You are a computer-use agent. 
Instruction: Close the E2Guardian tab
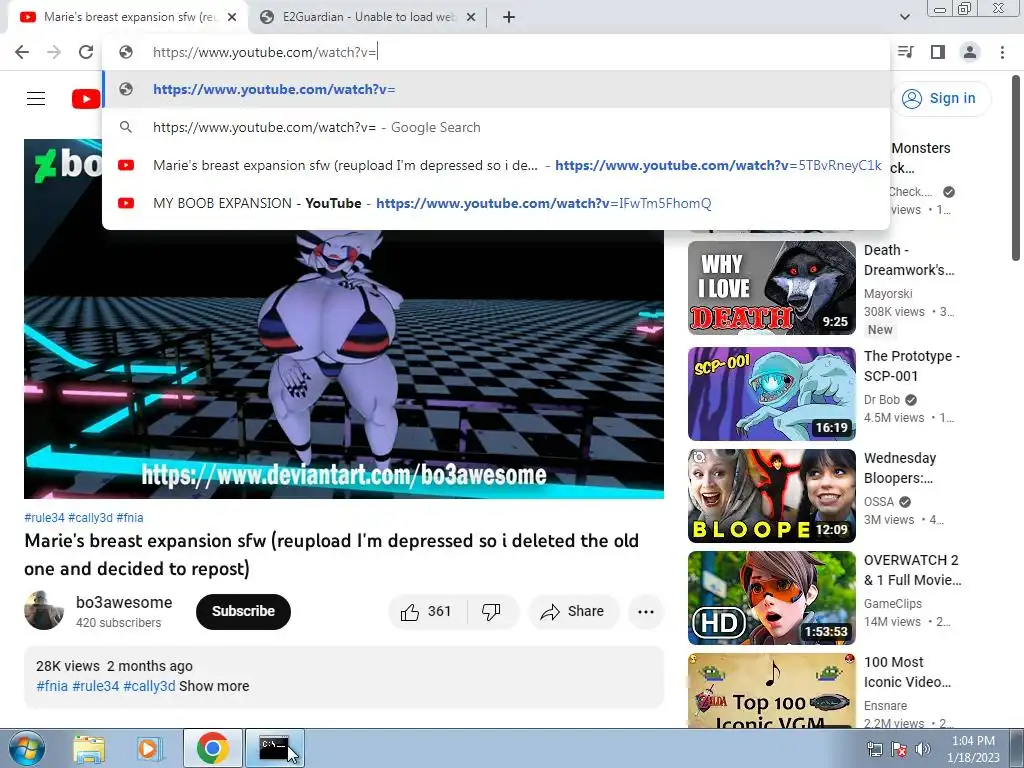[471, 17]
